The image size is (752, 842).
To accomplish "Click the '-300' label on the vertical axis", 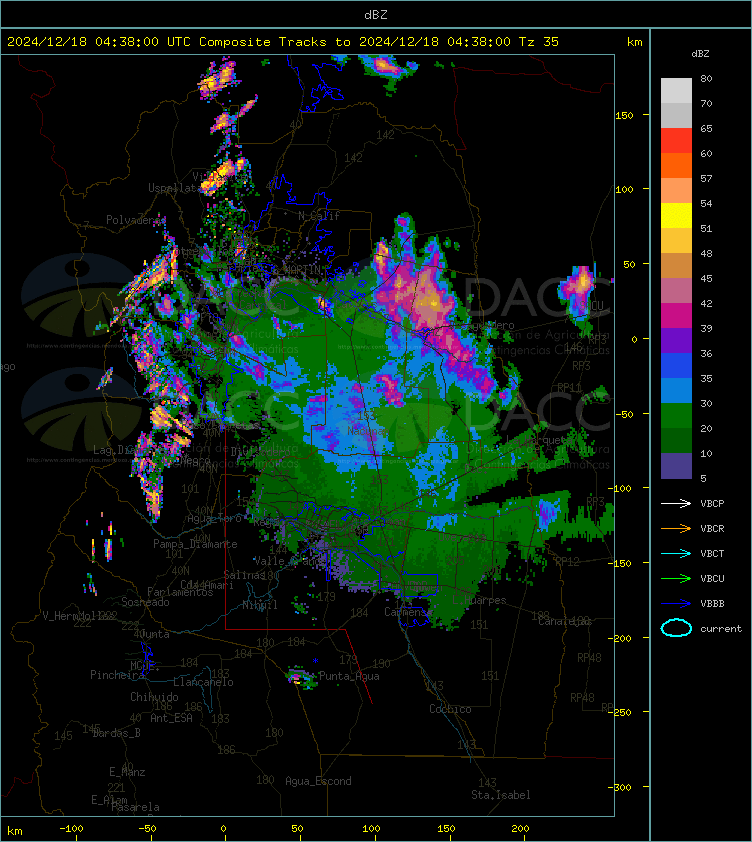I will pos(620,787).
